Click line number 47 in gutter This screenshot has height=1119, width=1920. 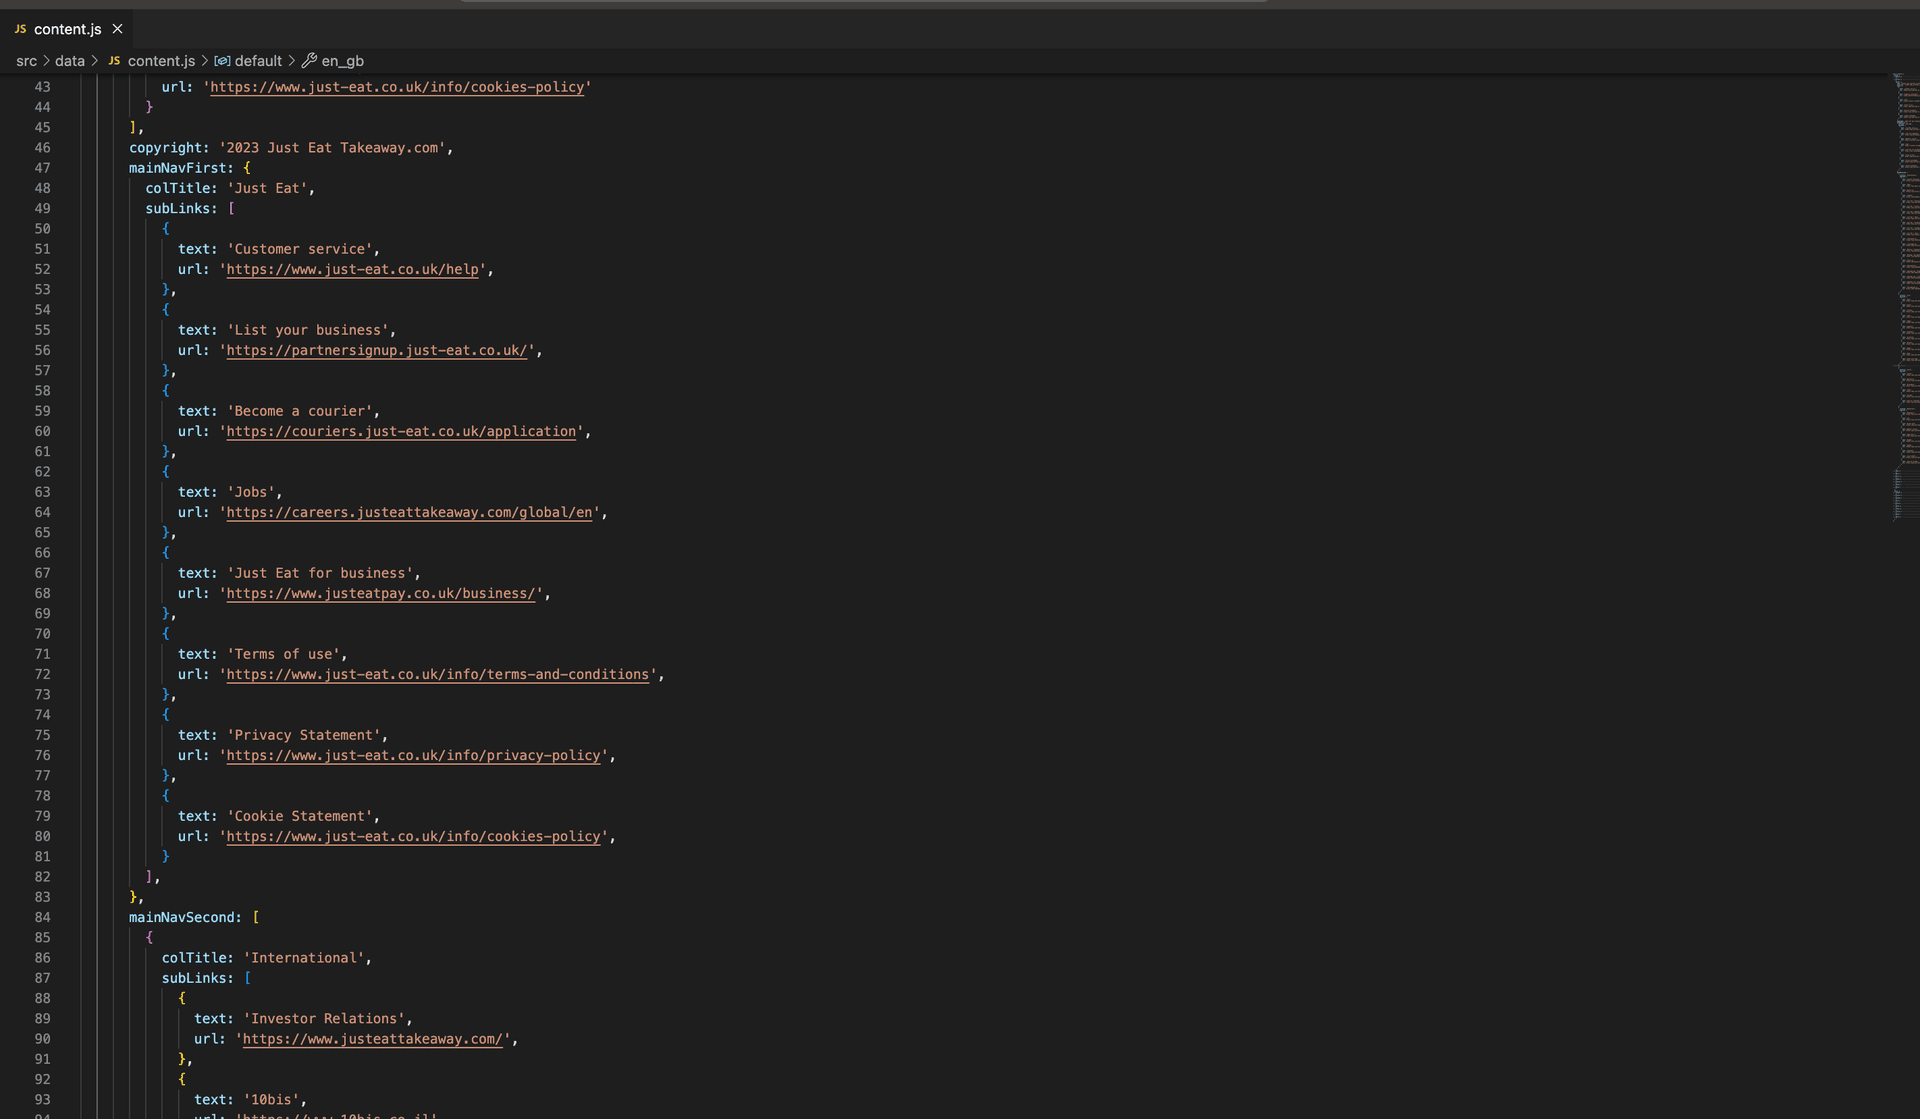pyautogui.click(x=42, y=168)
